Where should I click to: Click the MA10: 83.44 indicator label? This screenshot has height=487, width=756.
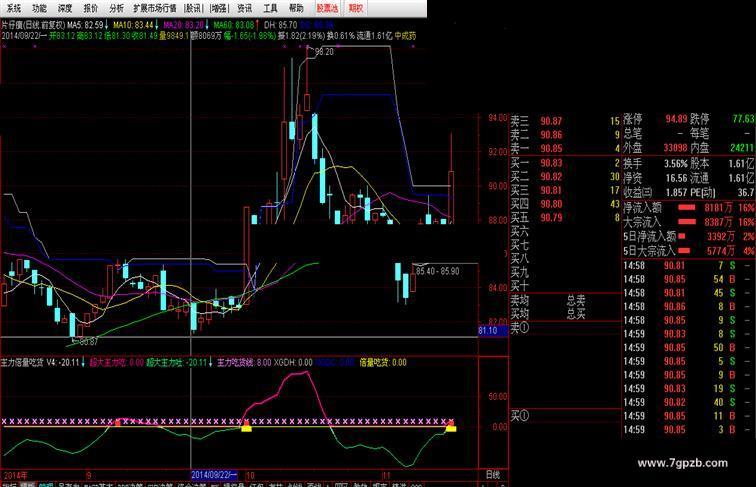click(134, 25)
